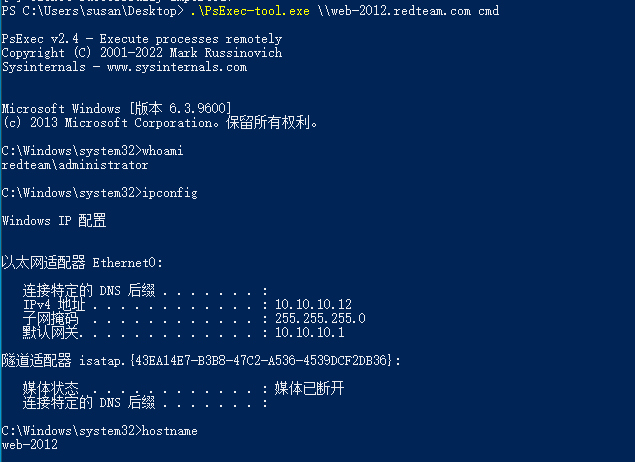635x462 pixels.
Task: Click the PsExec v2.4 banner line
Action: 142,39
